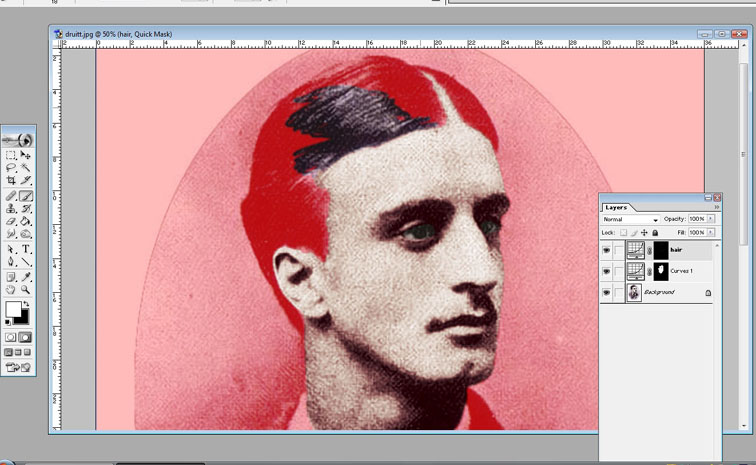Hide the Background layer

pyautogui.click(x=606, y=292)
